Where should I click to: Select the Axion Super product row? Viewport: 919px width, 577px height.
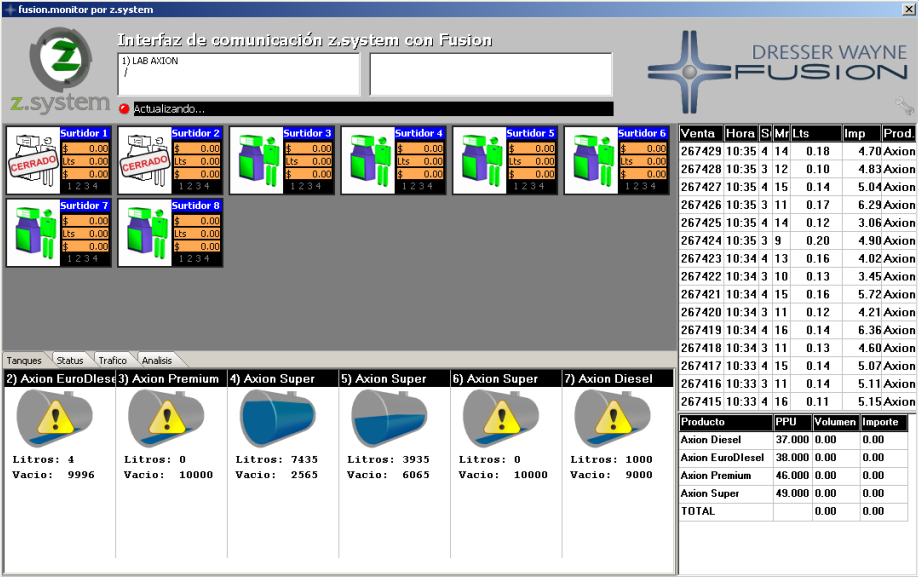(x=794, y=493)
